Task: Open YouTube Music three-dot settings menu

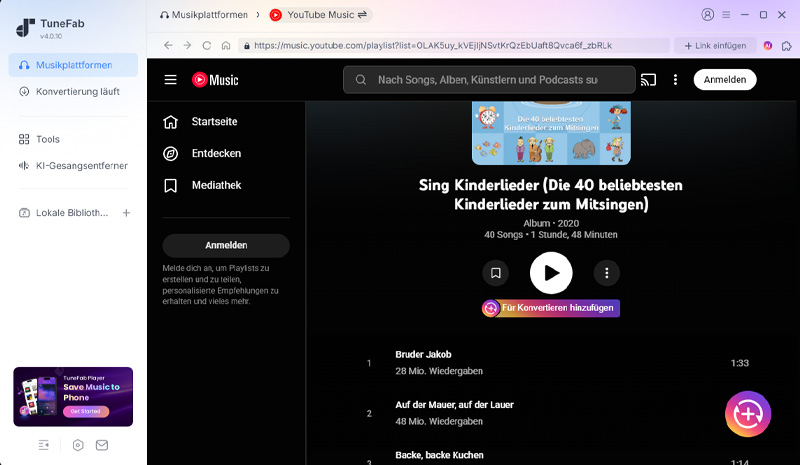Action: 675,80
